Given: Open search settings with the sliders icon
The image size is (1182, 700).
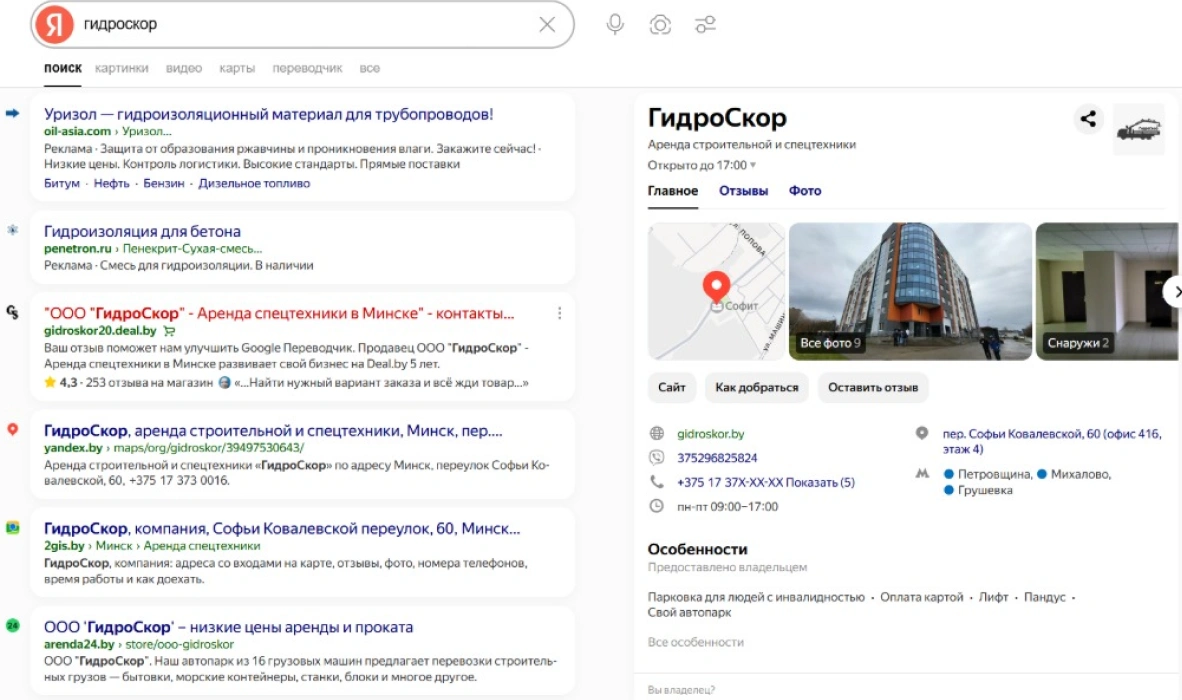Looking at the screenshot, I should pos(707,25).
